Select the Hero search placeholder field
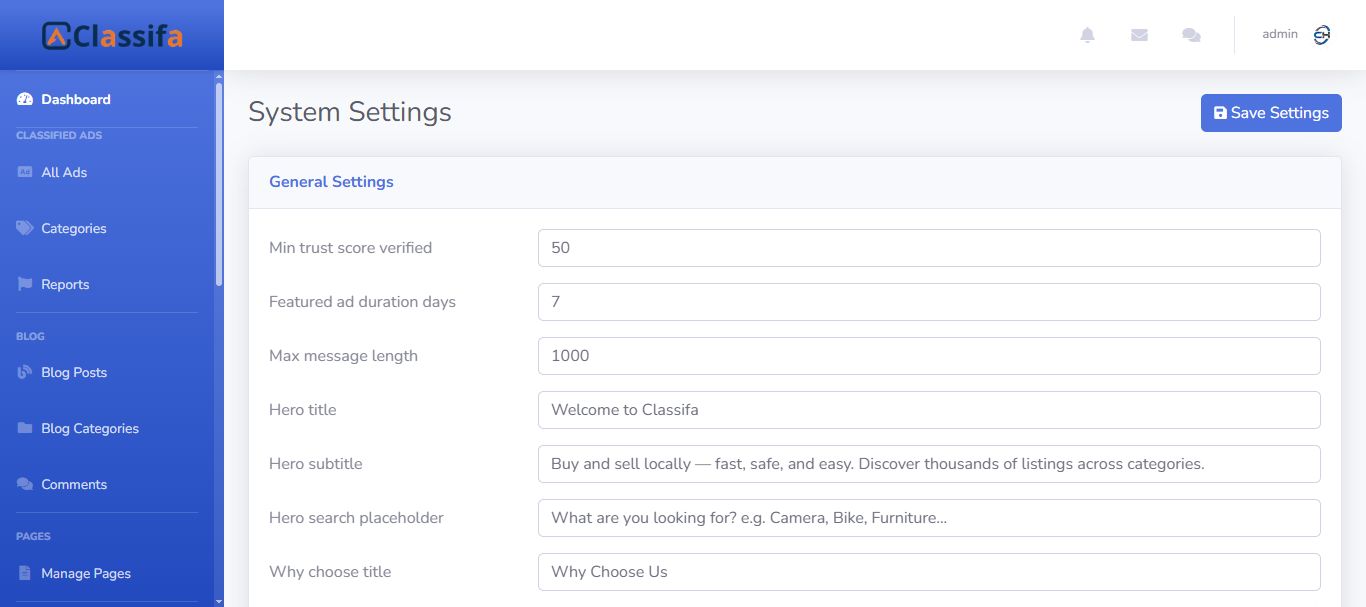 click(928, 518)
